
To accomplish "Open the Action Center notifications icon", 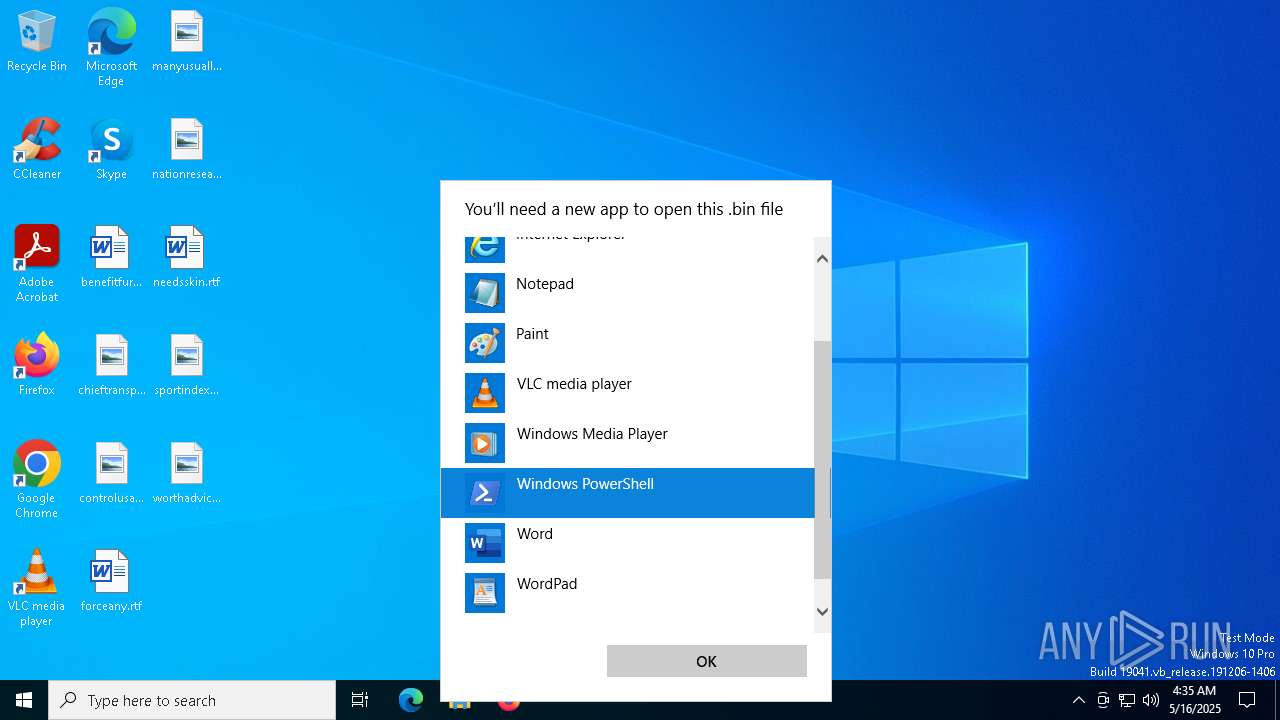I will coord(1247,700).
